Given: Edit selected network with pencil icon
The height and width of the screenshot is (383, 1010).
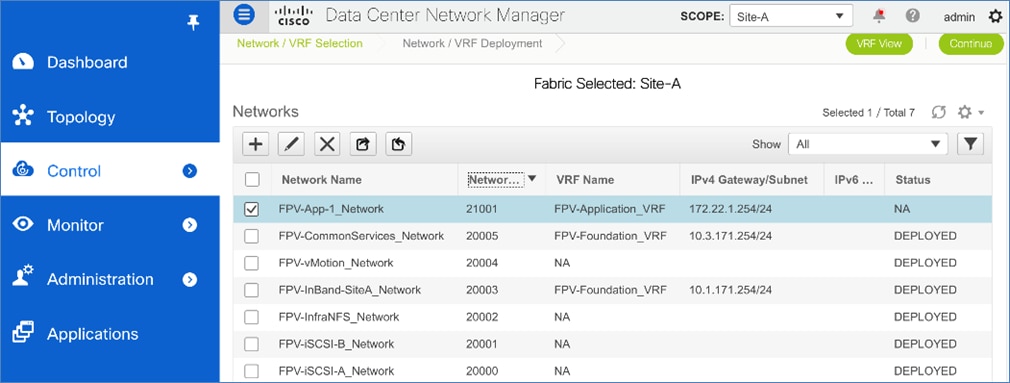Looking at the screenshot, I should [x=291, y=144].
